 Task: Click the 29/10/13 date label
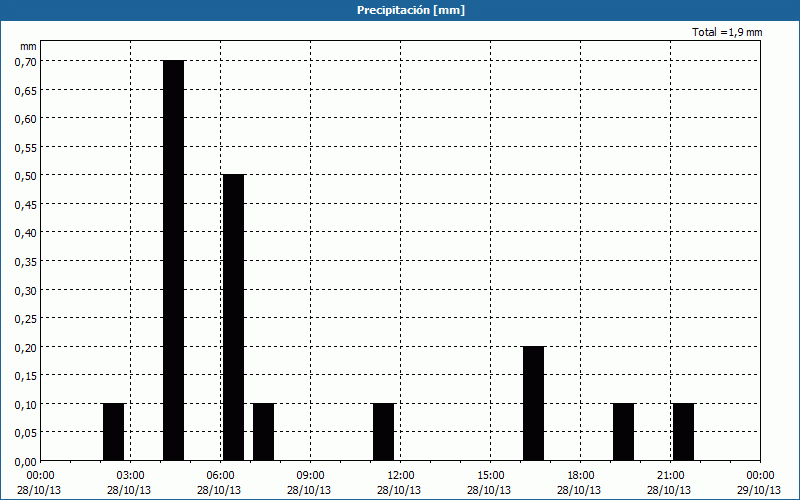pos(759,490)
